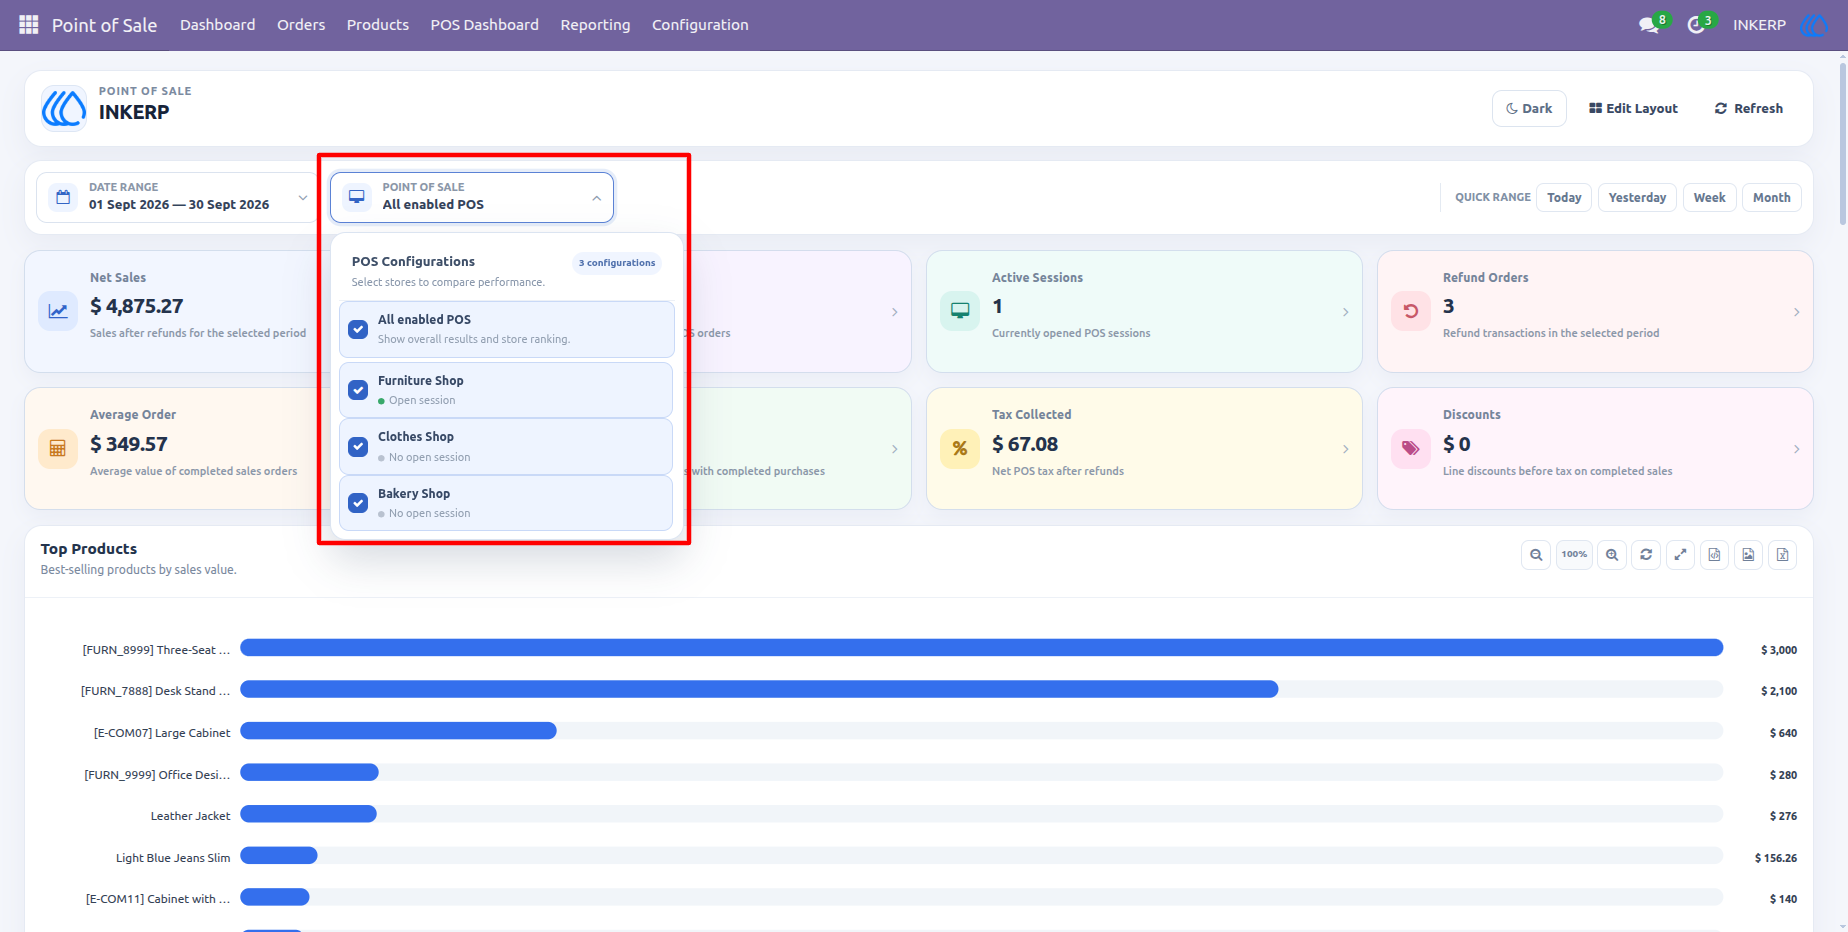1848x932 pixels.
Task: Click the Net Sales chart-line icon
Action: 58,311
